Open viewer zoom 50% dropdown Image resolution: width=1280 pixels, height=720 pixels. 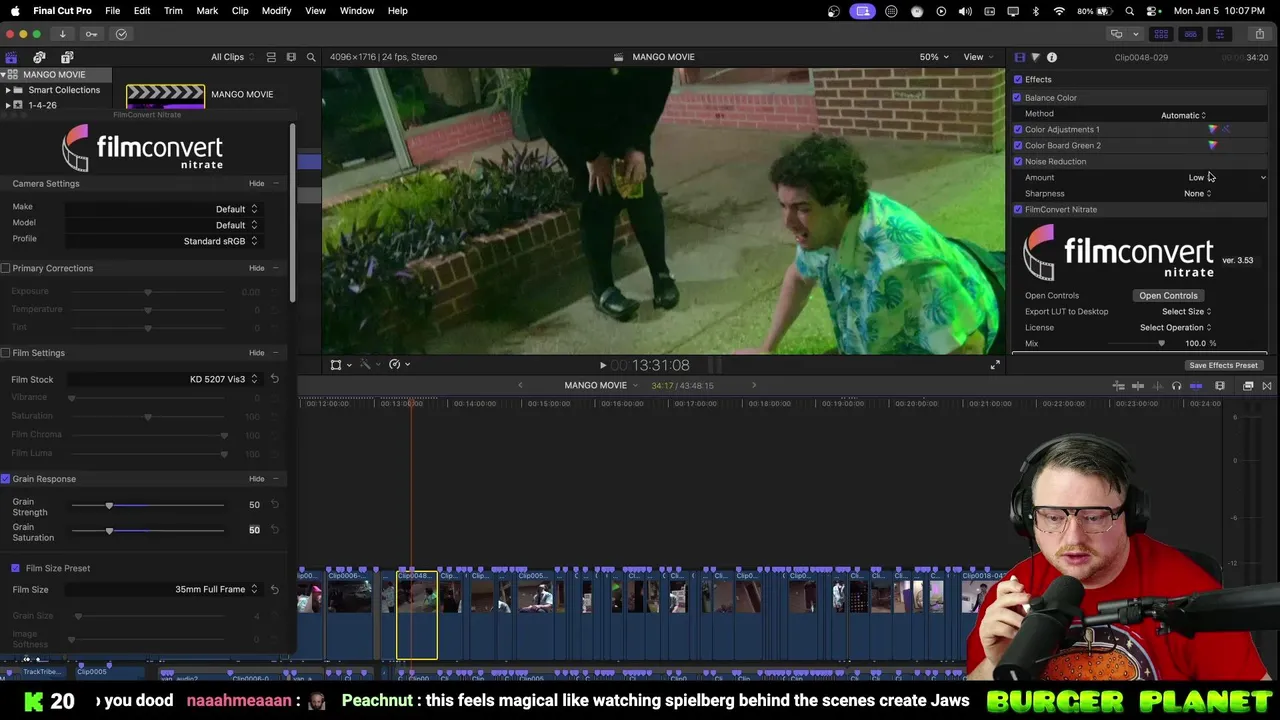934,57
